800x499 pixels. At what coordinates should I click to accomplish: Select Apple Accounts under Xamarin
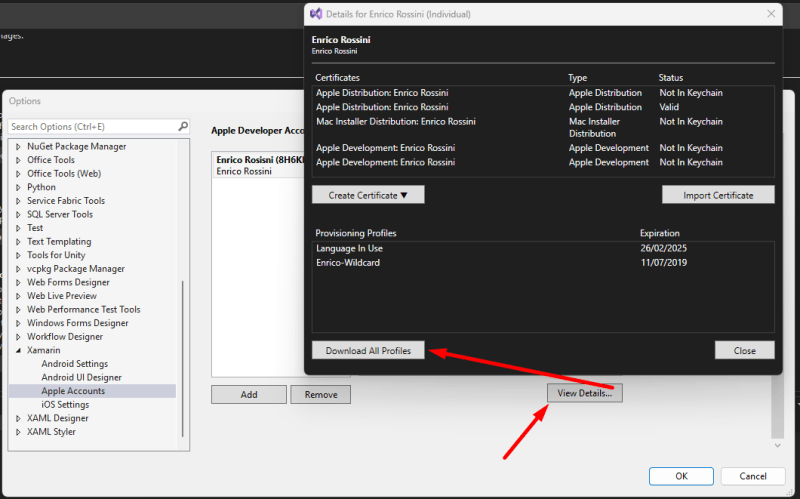(x=73, y=391)
